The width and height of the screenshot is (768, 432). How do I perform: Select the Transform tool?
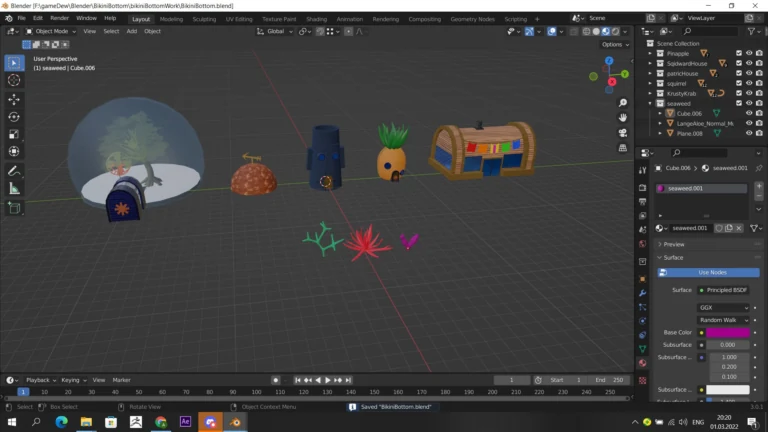[x=14, y=151]
